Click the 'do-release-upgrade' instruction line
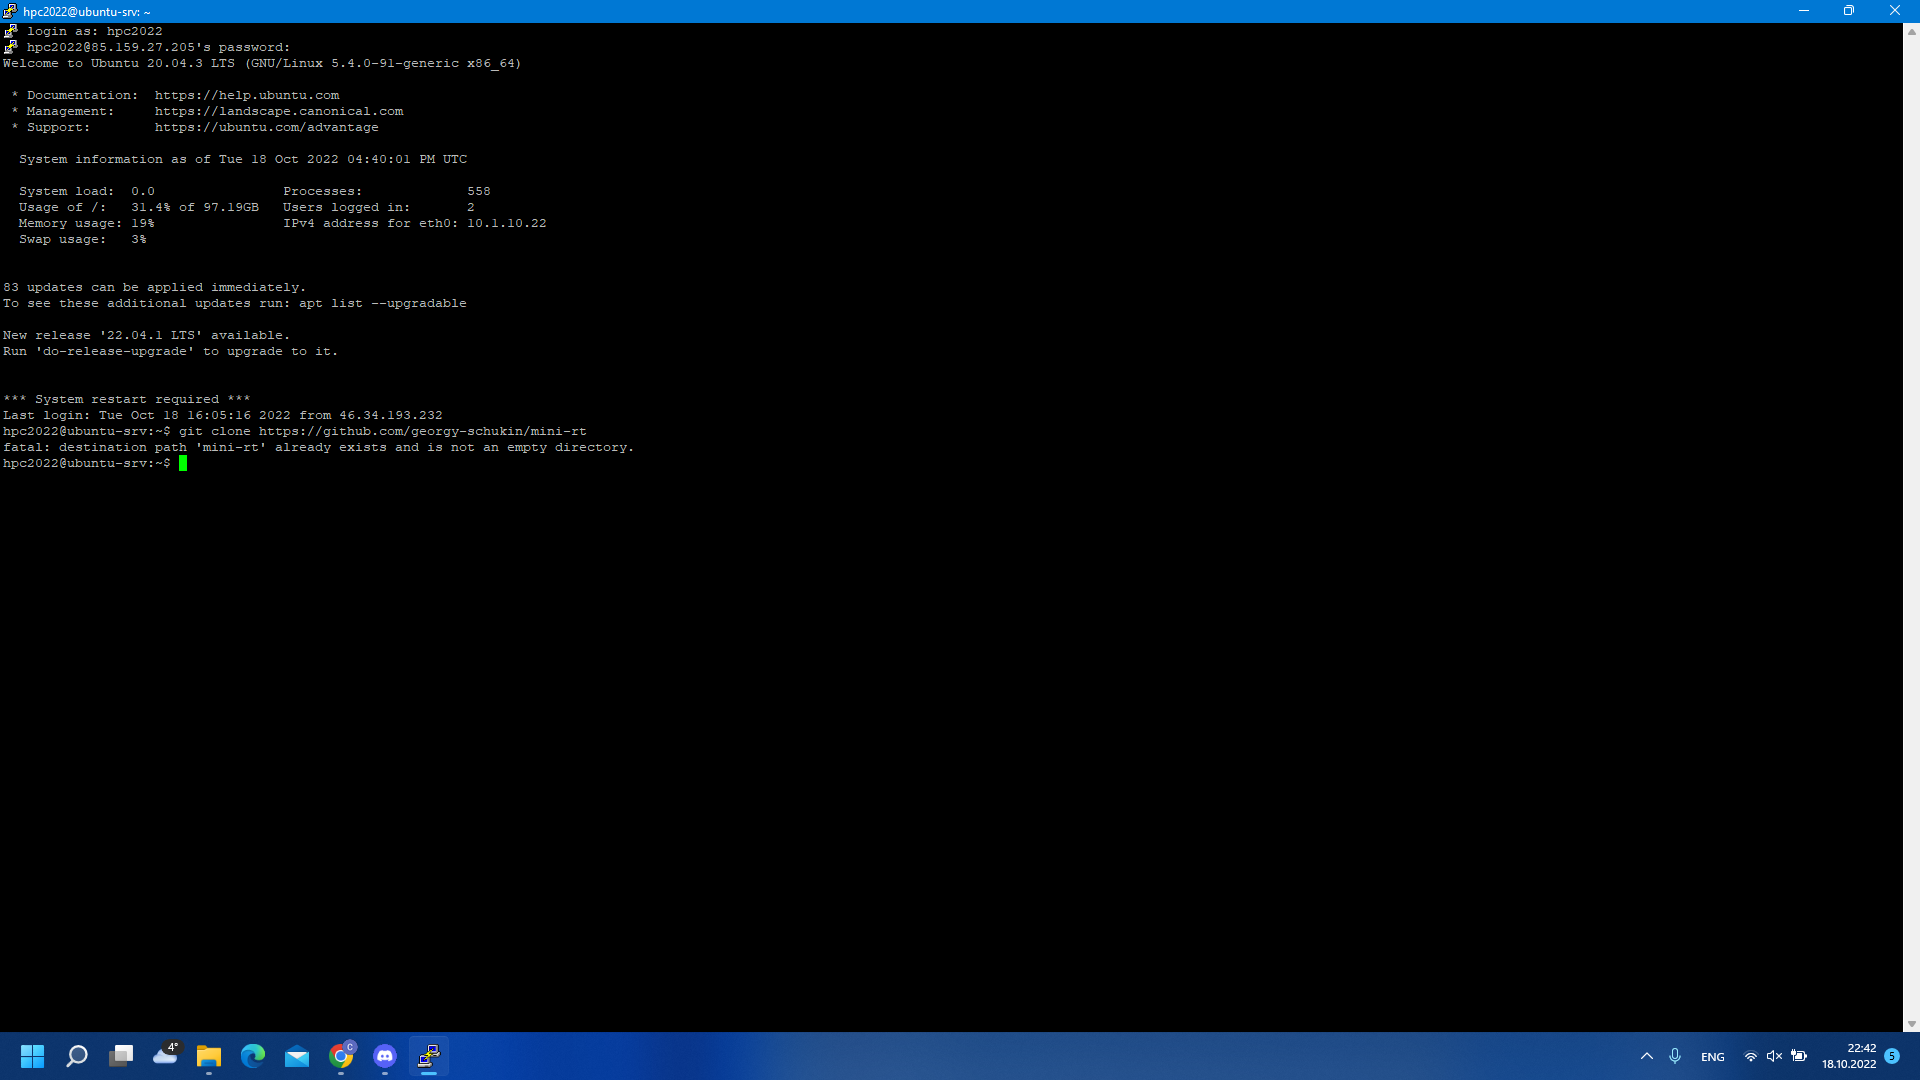The width and height of the screenshot is (1920, 1080). [171, 351]
